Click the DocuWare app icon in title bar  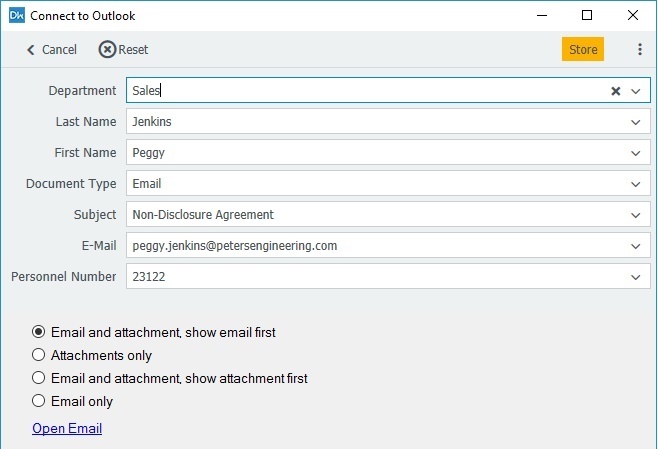[16, 16]
